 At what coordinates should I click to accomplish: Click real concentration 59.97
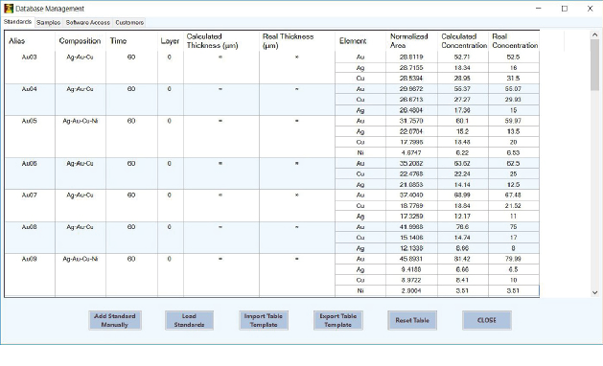[x=514, y=121]
